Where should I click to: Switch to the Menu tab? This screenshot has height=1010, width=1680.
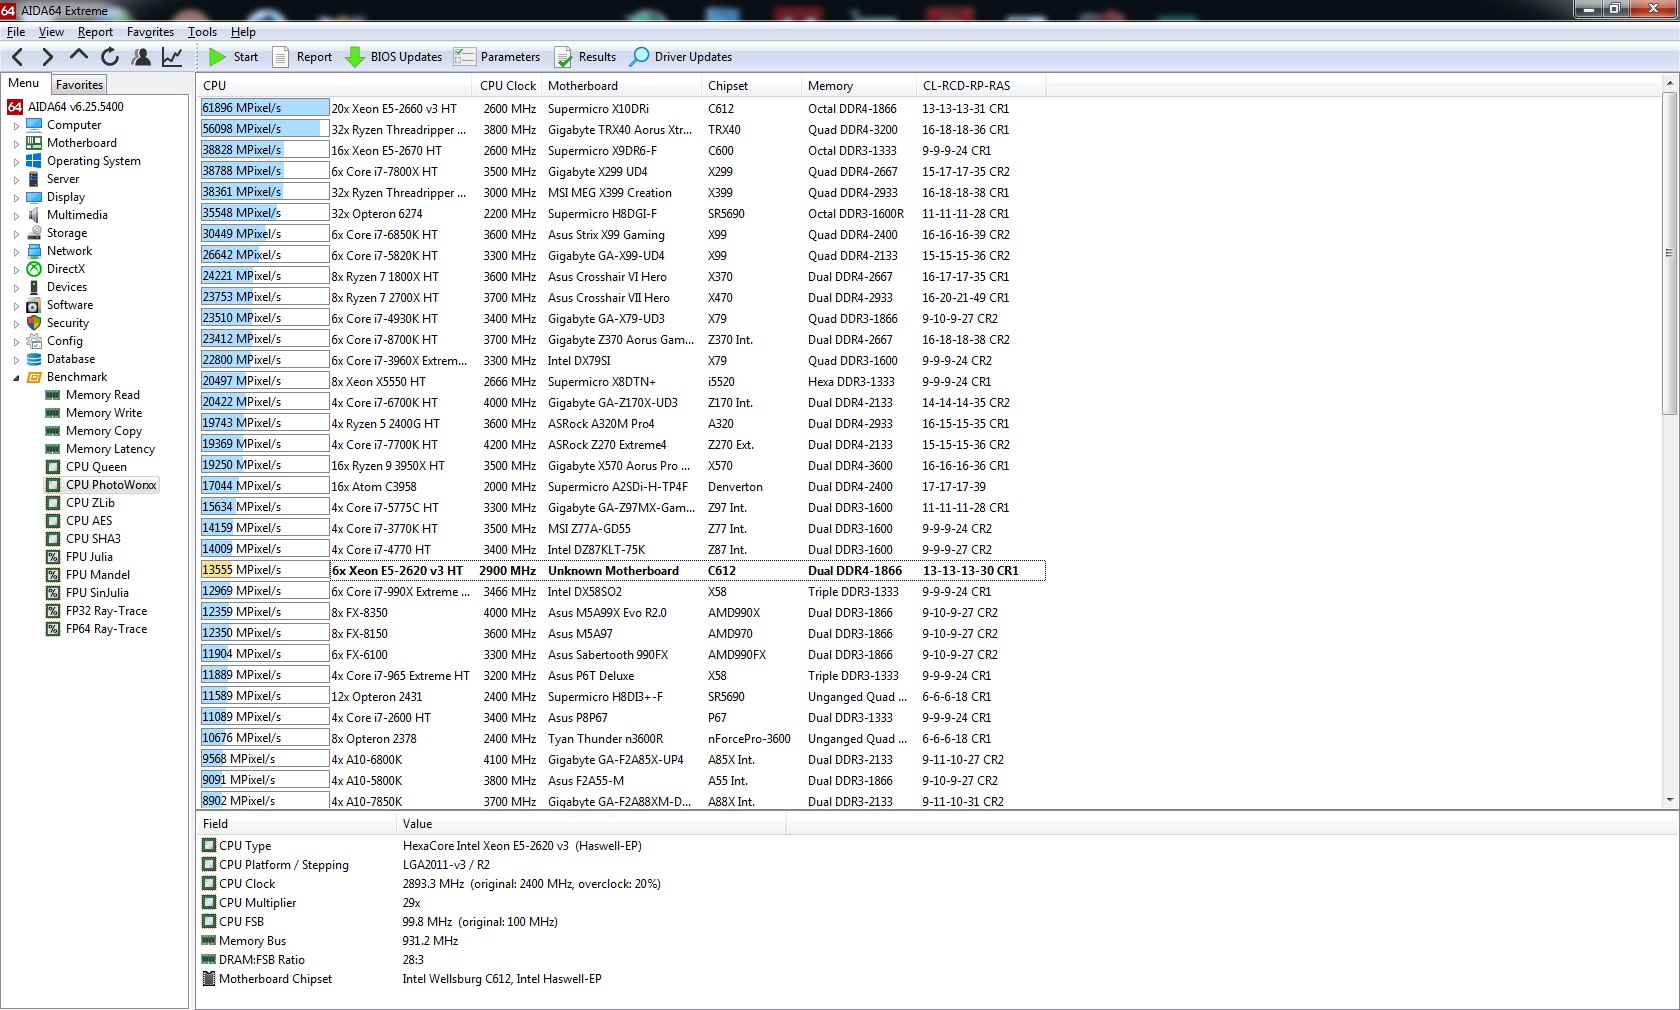(24, 83)
